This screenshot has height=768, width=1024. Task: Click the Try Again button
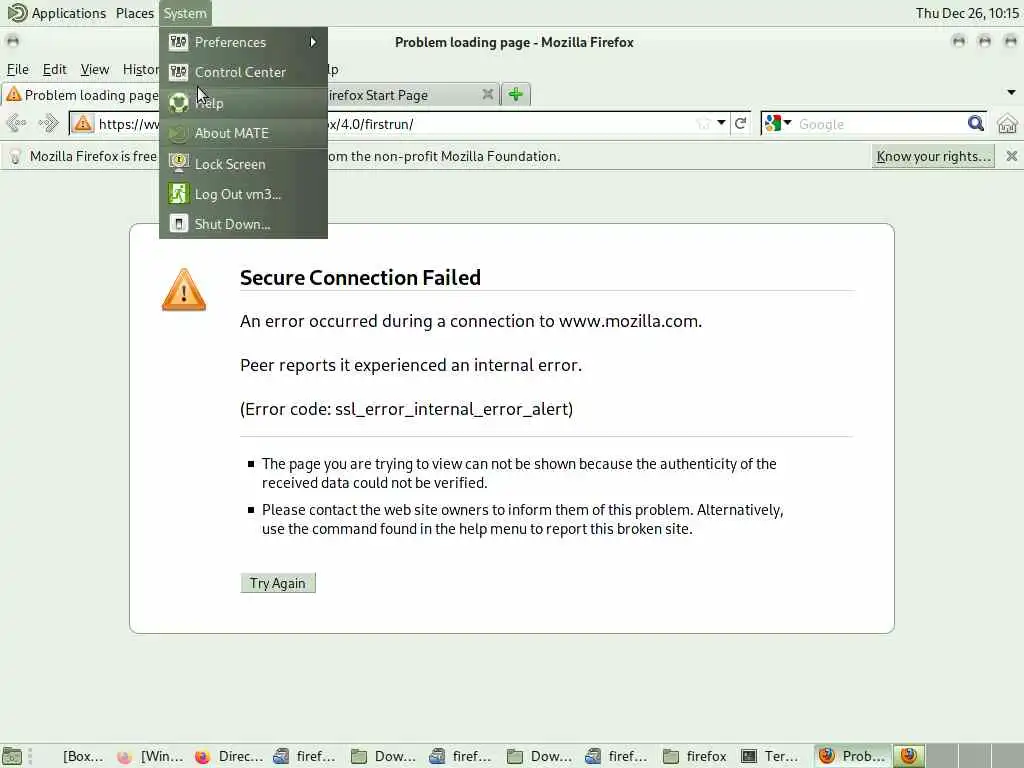point(278,583)
